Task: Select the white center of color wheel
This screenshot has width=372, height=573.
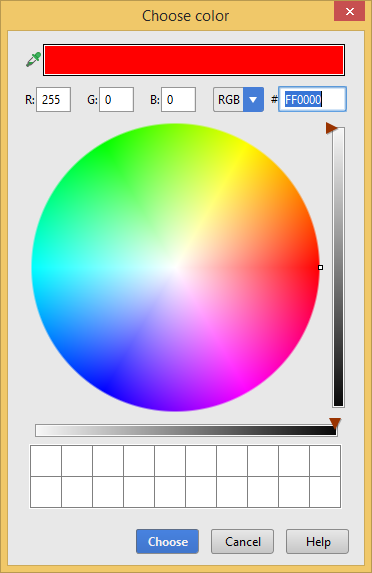Action: click(x=176, y=267)
